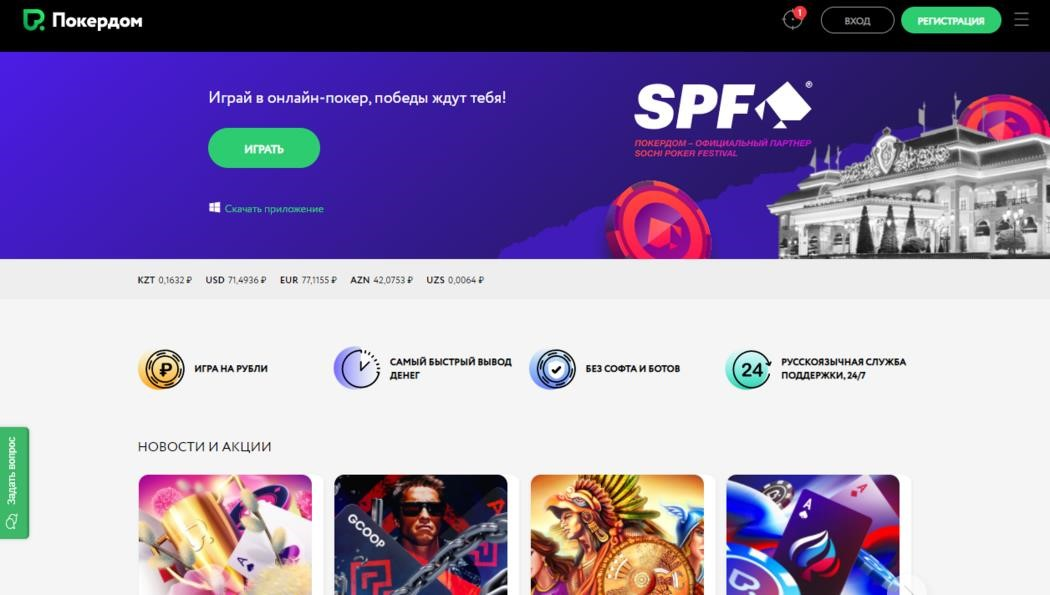Click the Windows icon next to download link
Viewport: 1050px width, 595px height.
(214, 207)
